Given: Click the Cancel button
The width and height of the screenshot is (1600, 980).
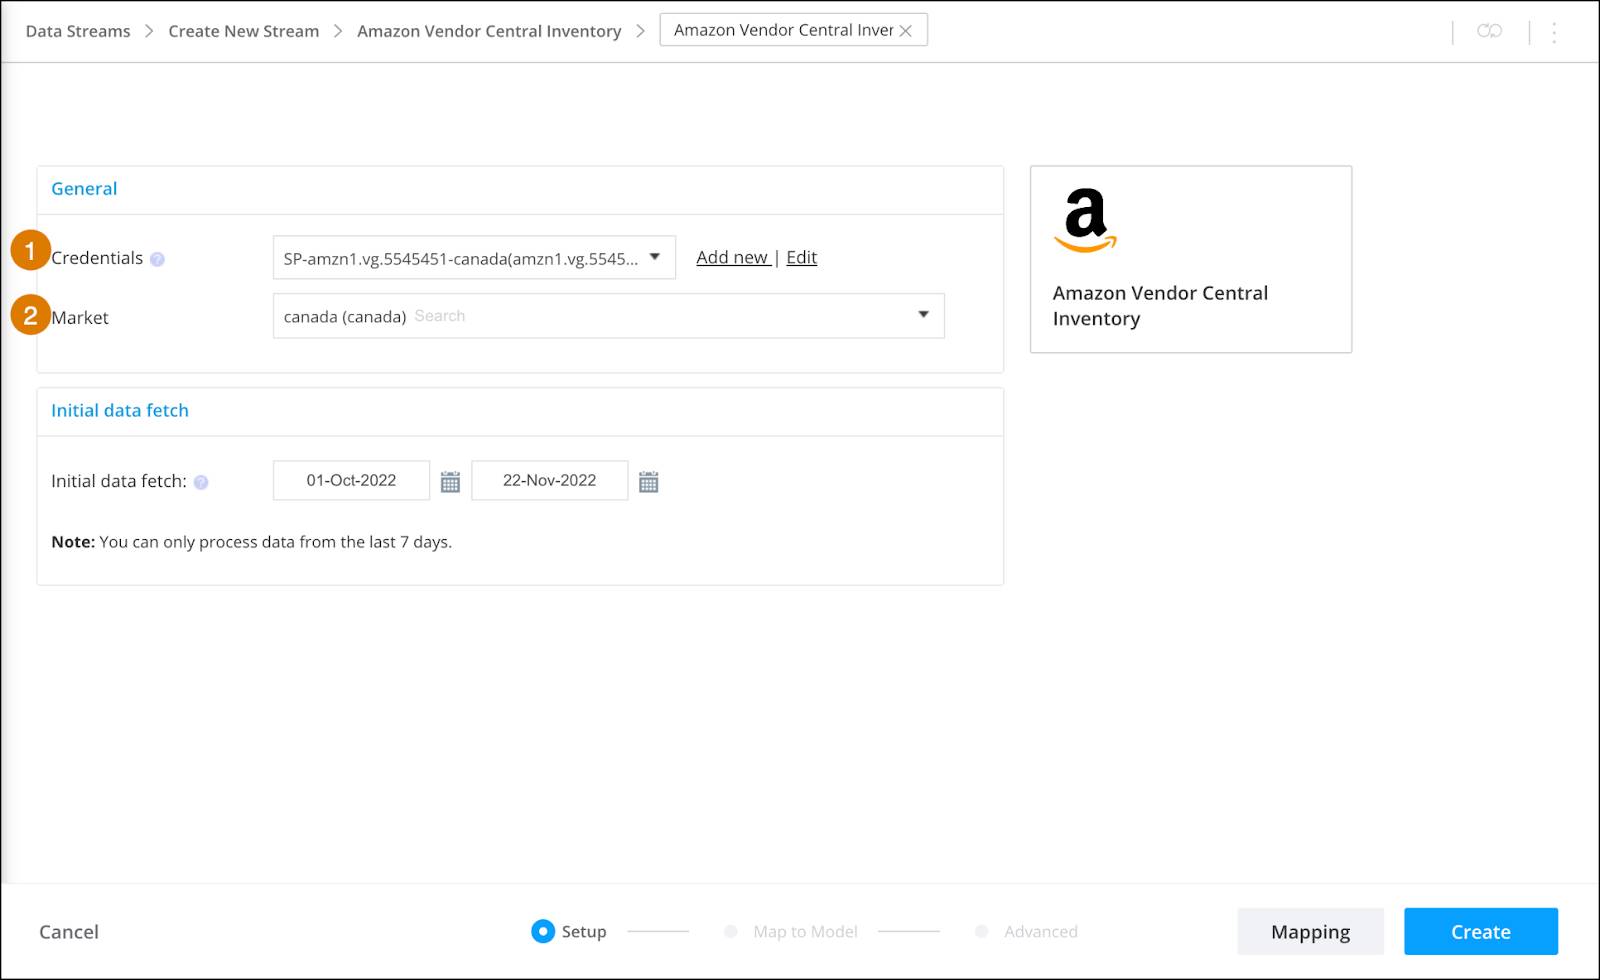Looking at the screenshot, I should [x=68, y=931].
